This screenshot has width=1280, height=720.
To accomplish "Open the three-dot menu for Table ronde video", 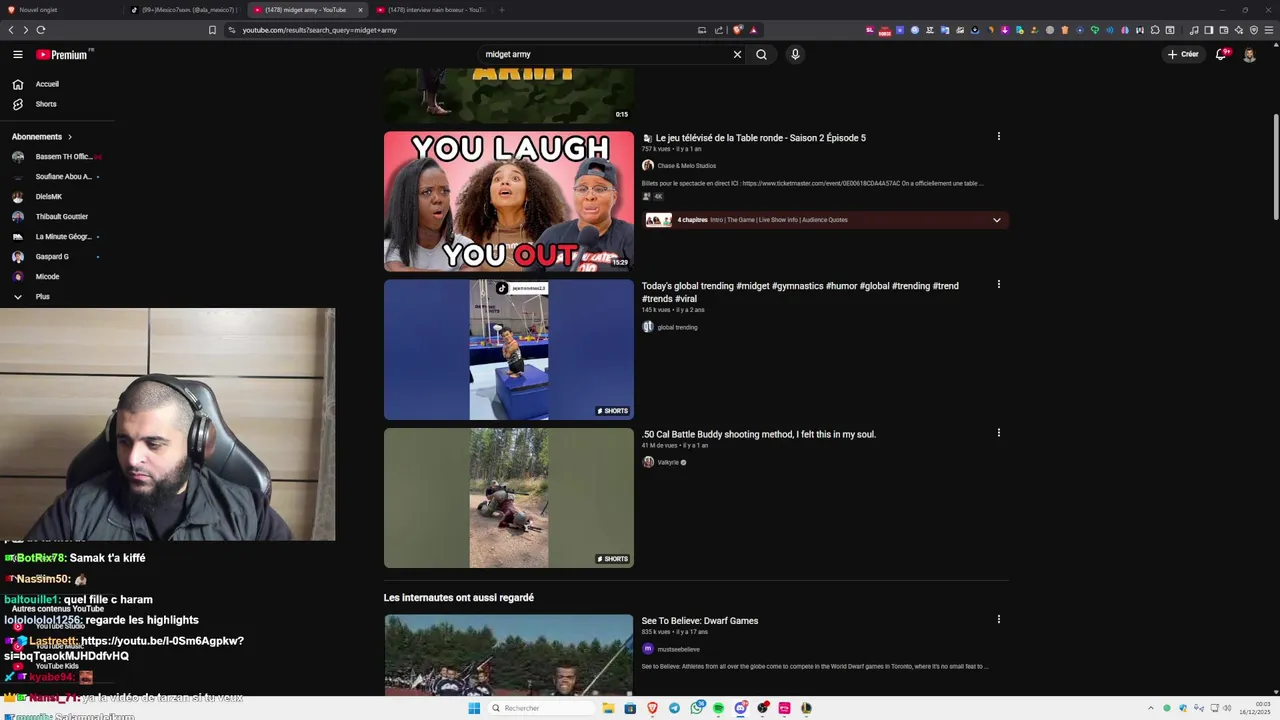I will click(x=998, y=136).
